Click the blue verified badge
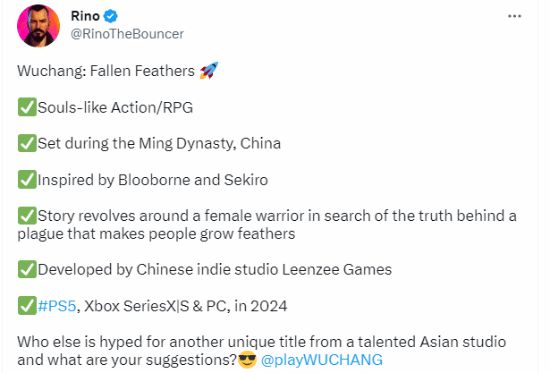This screenshot has height=373, width=550. [x=111, y=16]
